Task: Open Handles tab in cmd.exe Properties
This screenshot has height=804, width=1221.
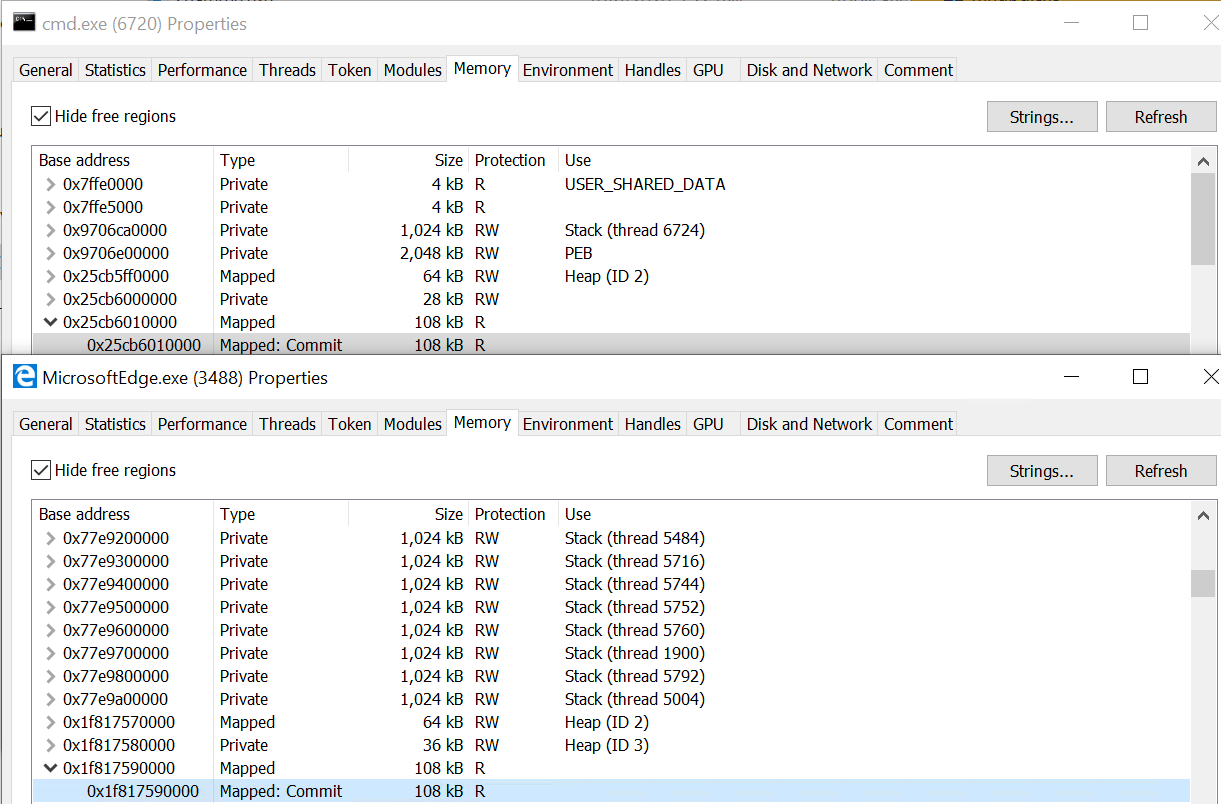Action: (652, 70)
